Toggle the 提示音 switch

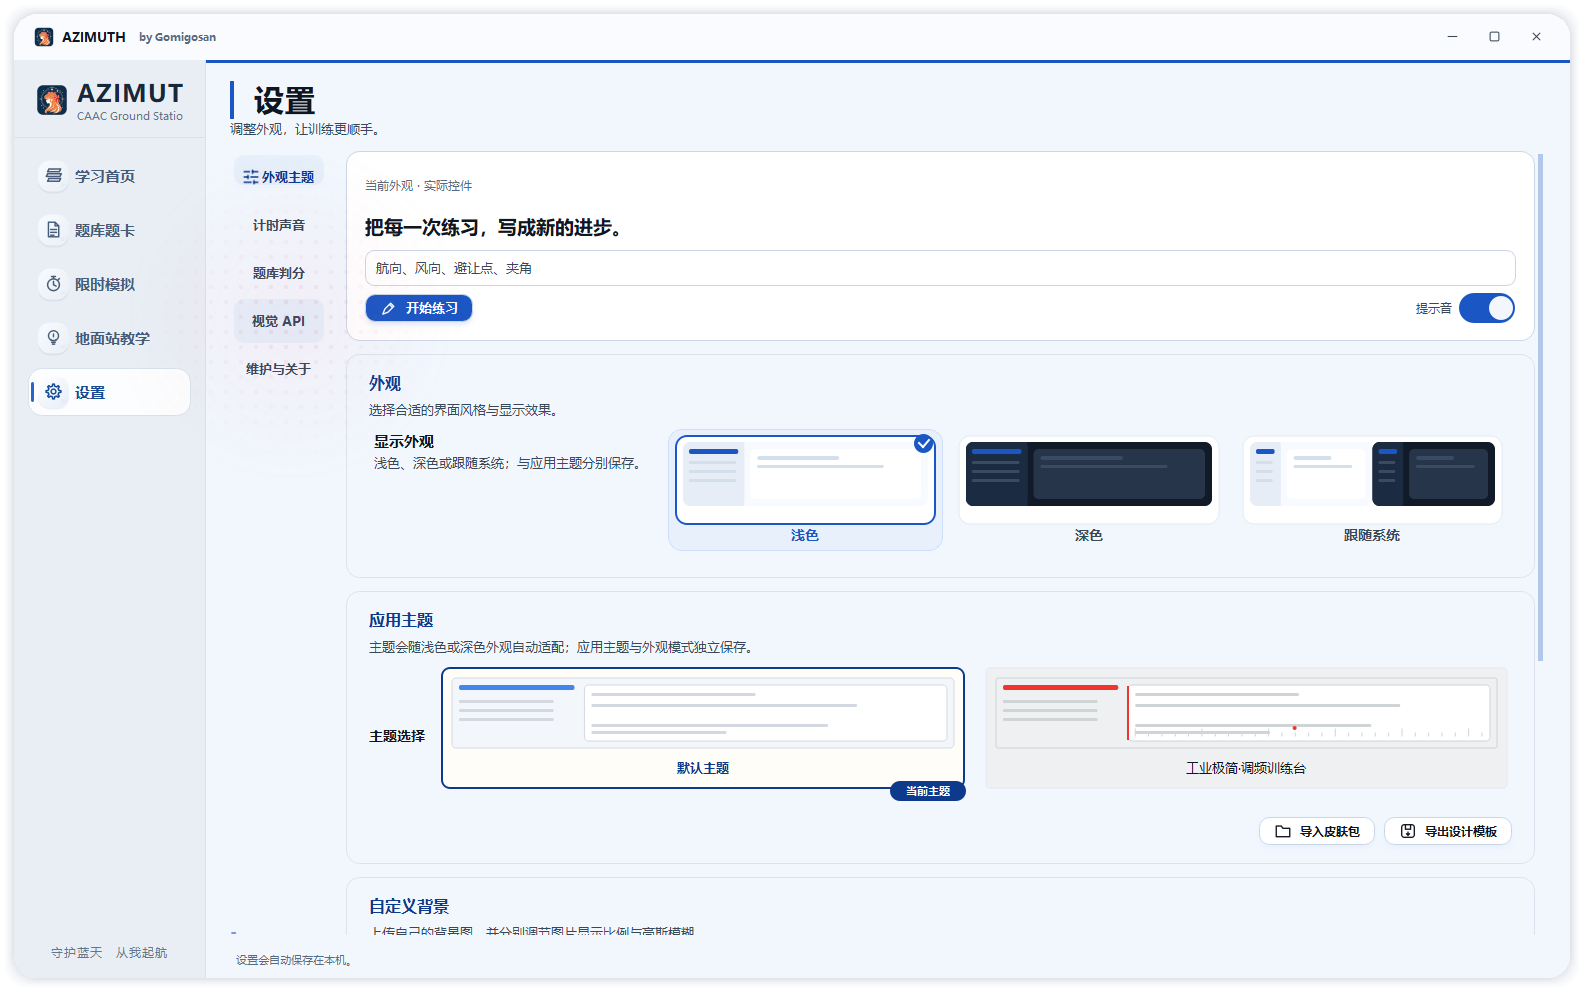[x=1487, y=308]
